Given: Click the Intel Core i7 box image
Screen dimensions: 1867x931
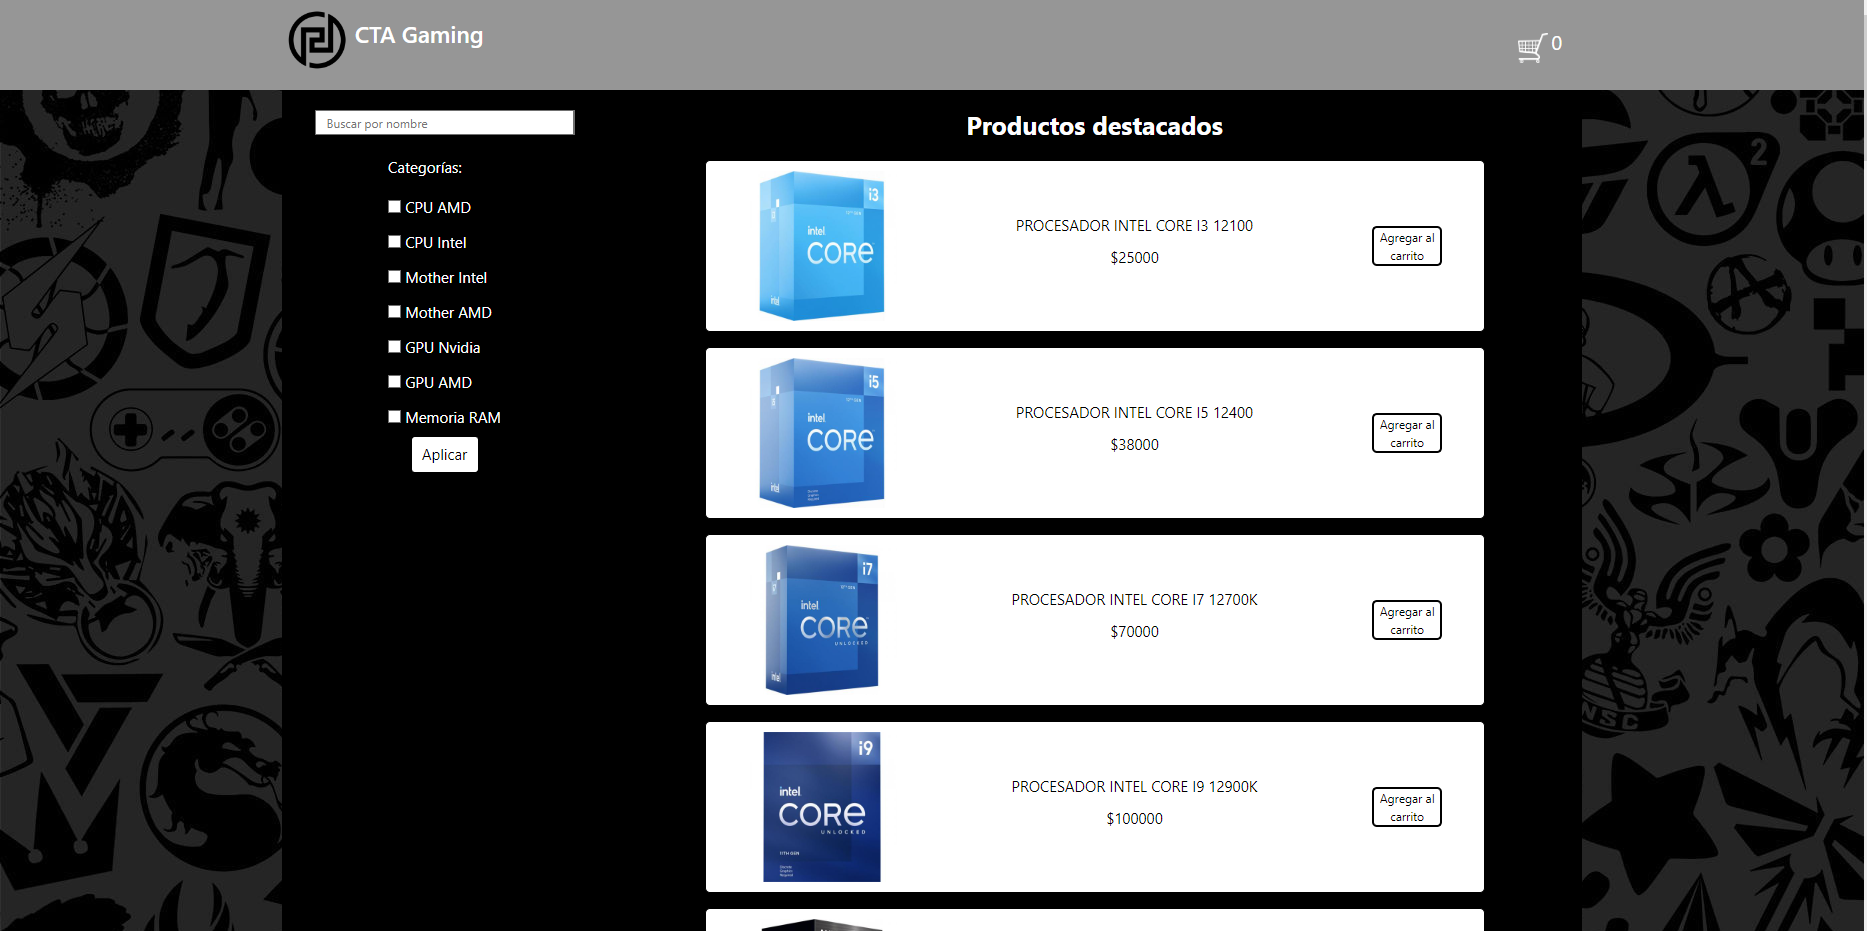Looking at the screenshot, I should [821, 620].
